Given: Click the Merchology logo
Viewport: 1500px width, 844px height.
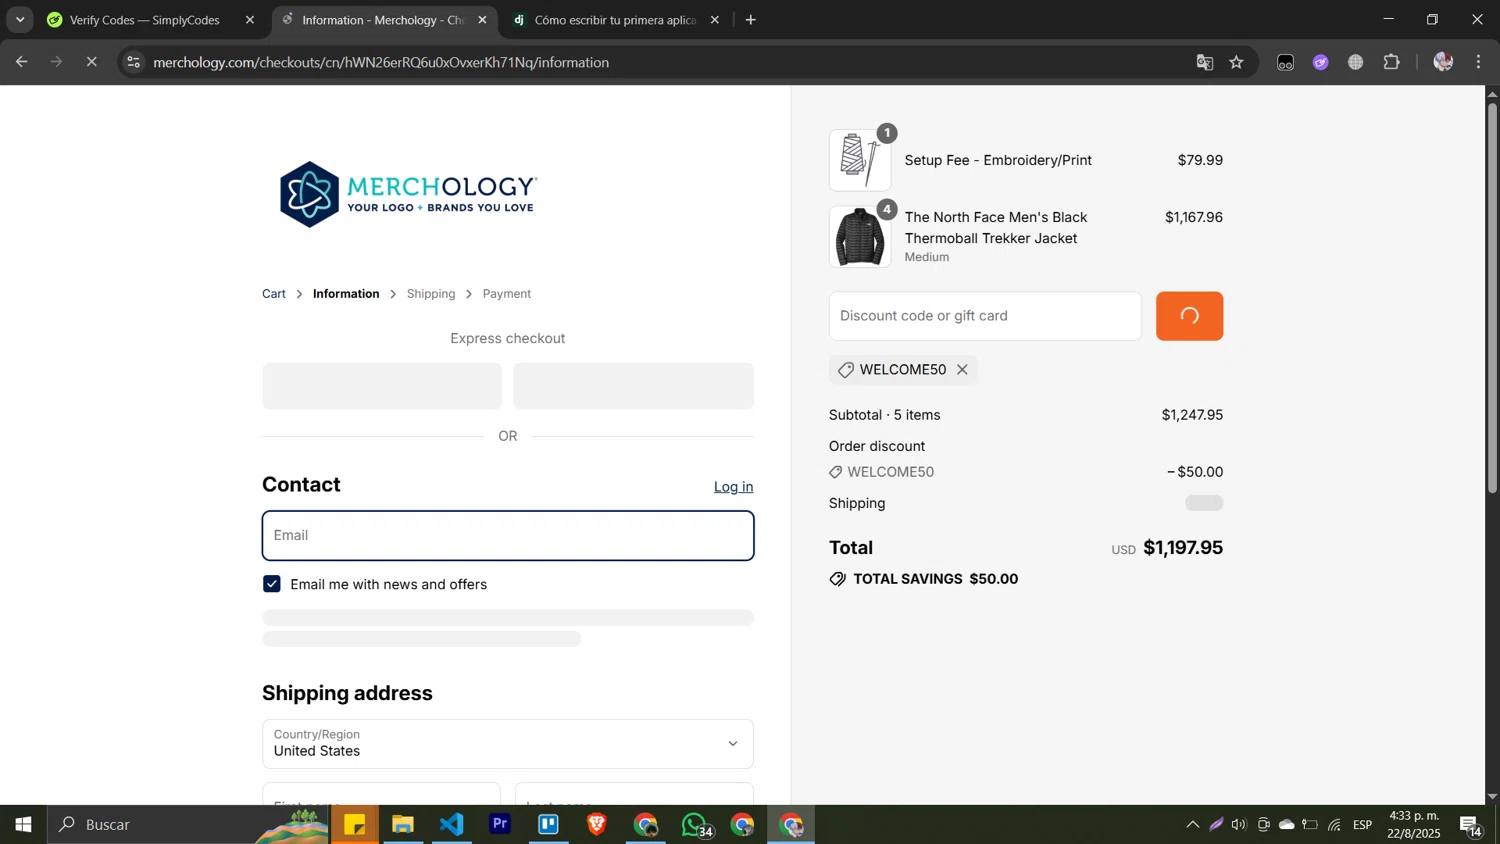Looking at the screenshot, I should point(408,194).
